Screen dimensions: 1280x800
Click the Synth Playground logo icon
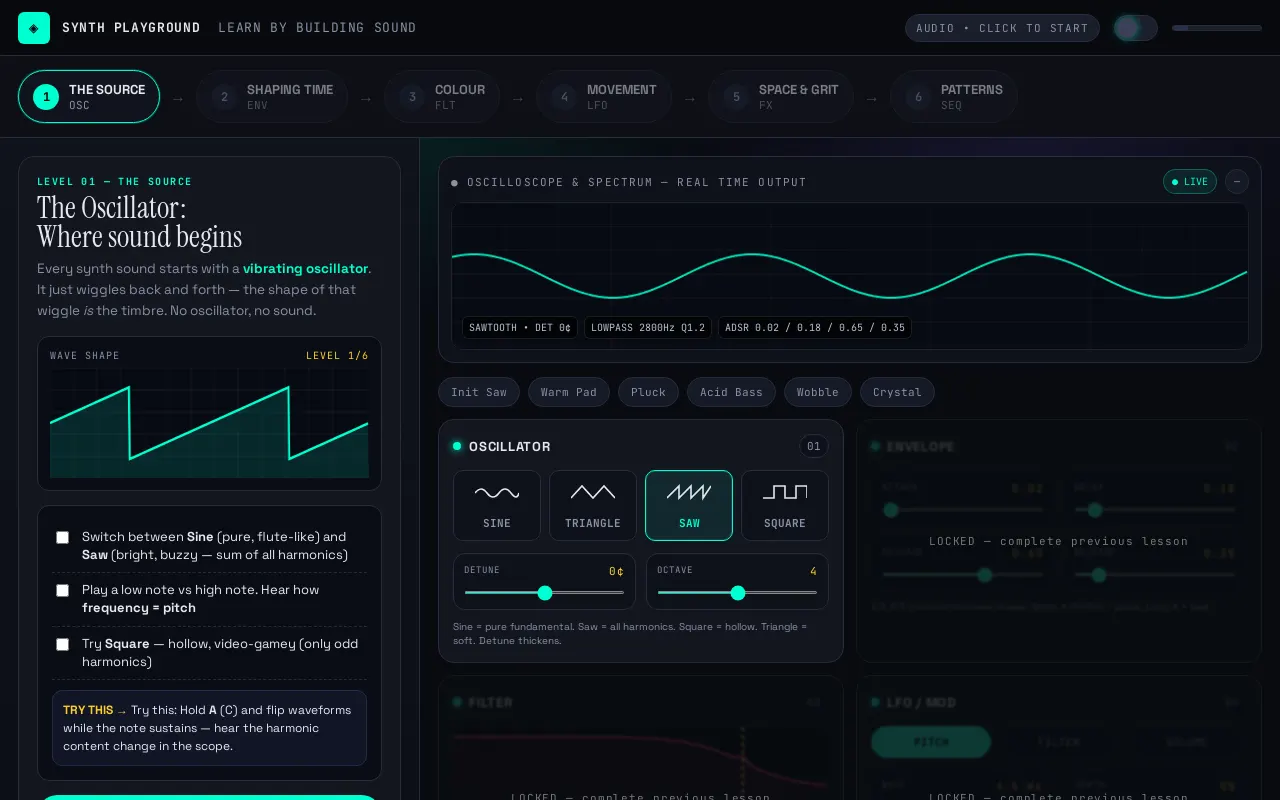click(34, 28)
